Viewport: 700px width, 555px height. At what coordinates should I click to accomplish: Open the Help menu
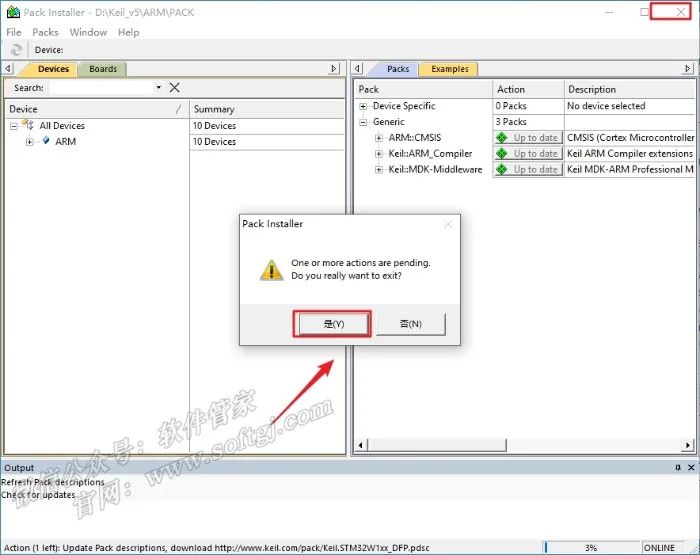tap(129, 32)
